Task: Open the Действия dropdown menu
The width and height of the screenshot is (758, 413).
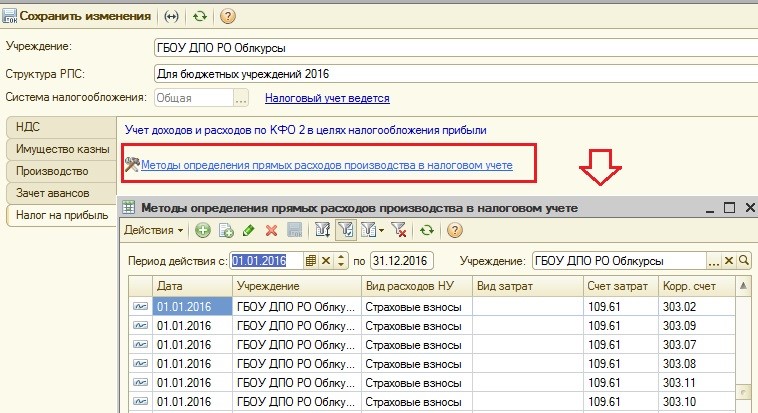Action: [153, 230]
